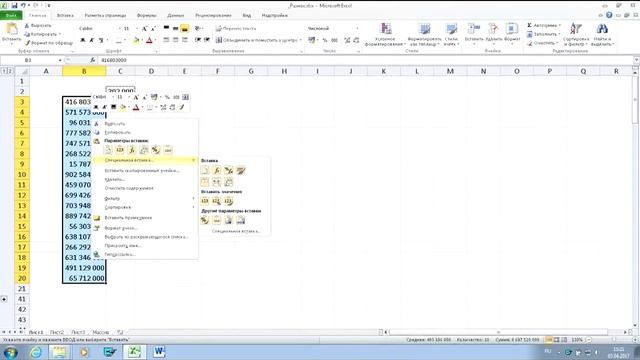Image resolution: width=640 pixels, height=360 pixels.
Task: Save the workbook from Quick Access toolbar
Action: [x=15, y=5]
